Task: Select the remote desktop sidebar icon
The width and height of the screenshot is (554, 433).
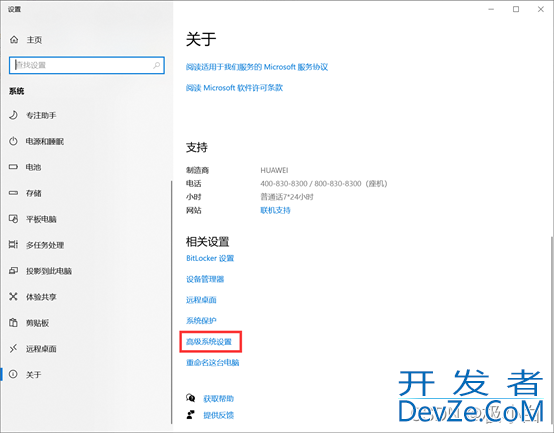Action: [13, 349]
